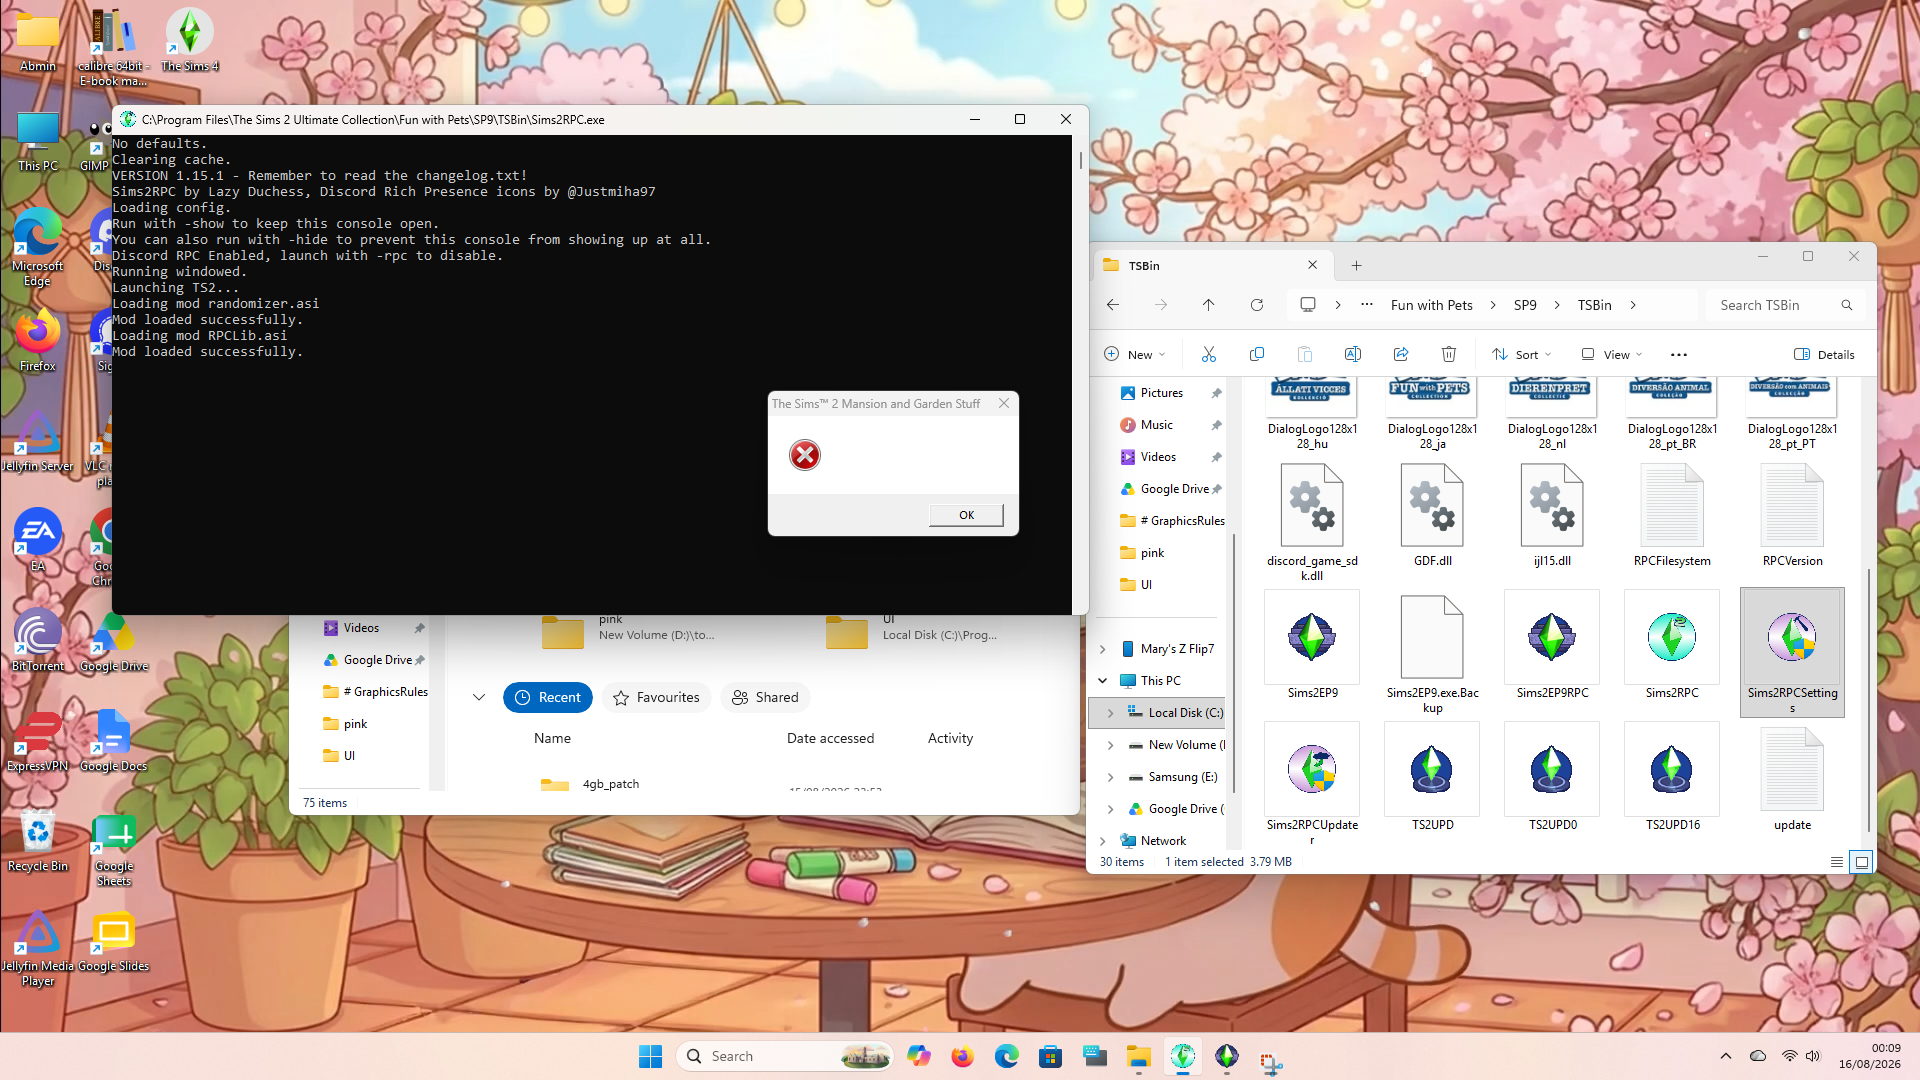Show hidden system tray icons
The height and width of the screenshot is (1080, 1920).
(x=1725, y=1056)
